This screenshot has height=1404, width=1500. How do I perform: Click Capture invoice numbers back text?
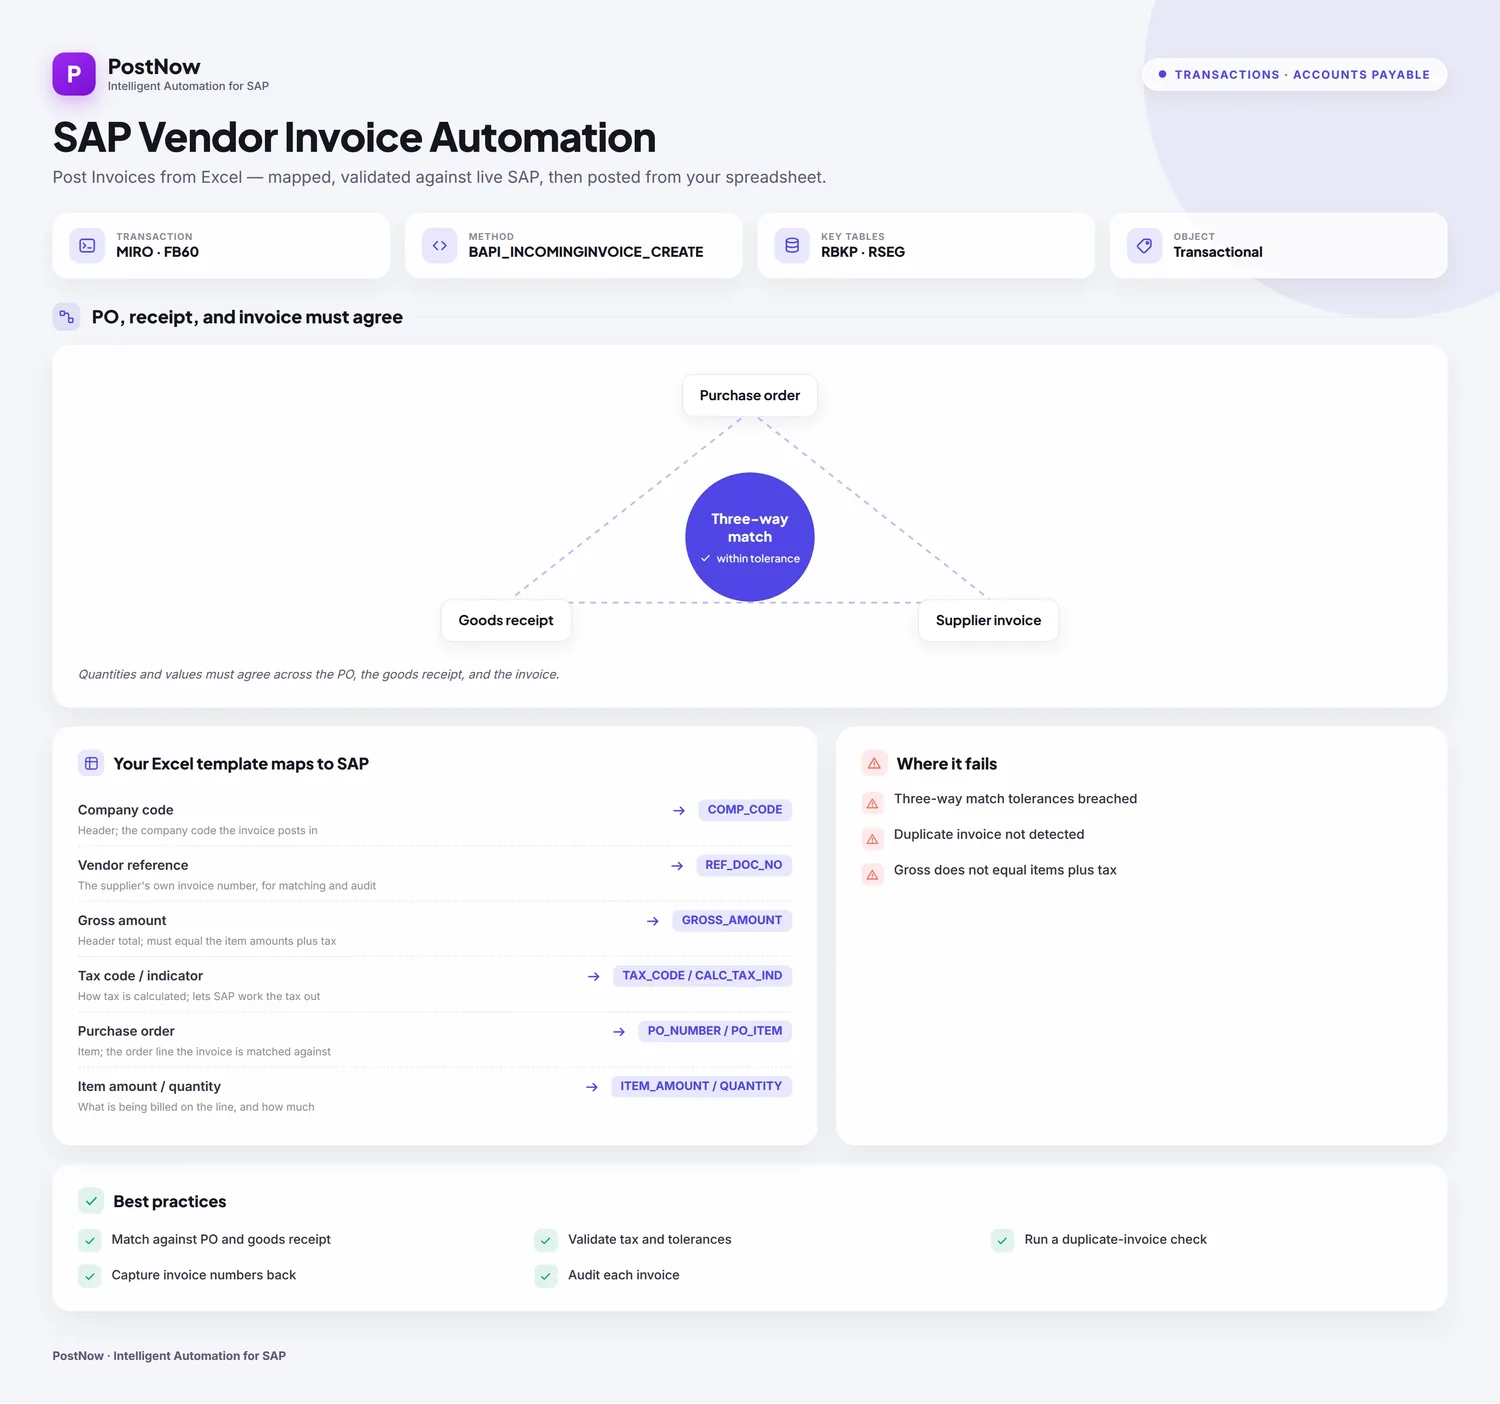[204, 1275]
